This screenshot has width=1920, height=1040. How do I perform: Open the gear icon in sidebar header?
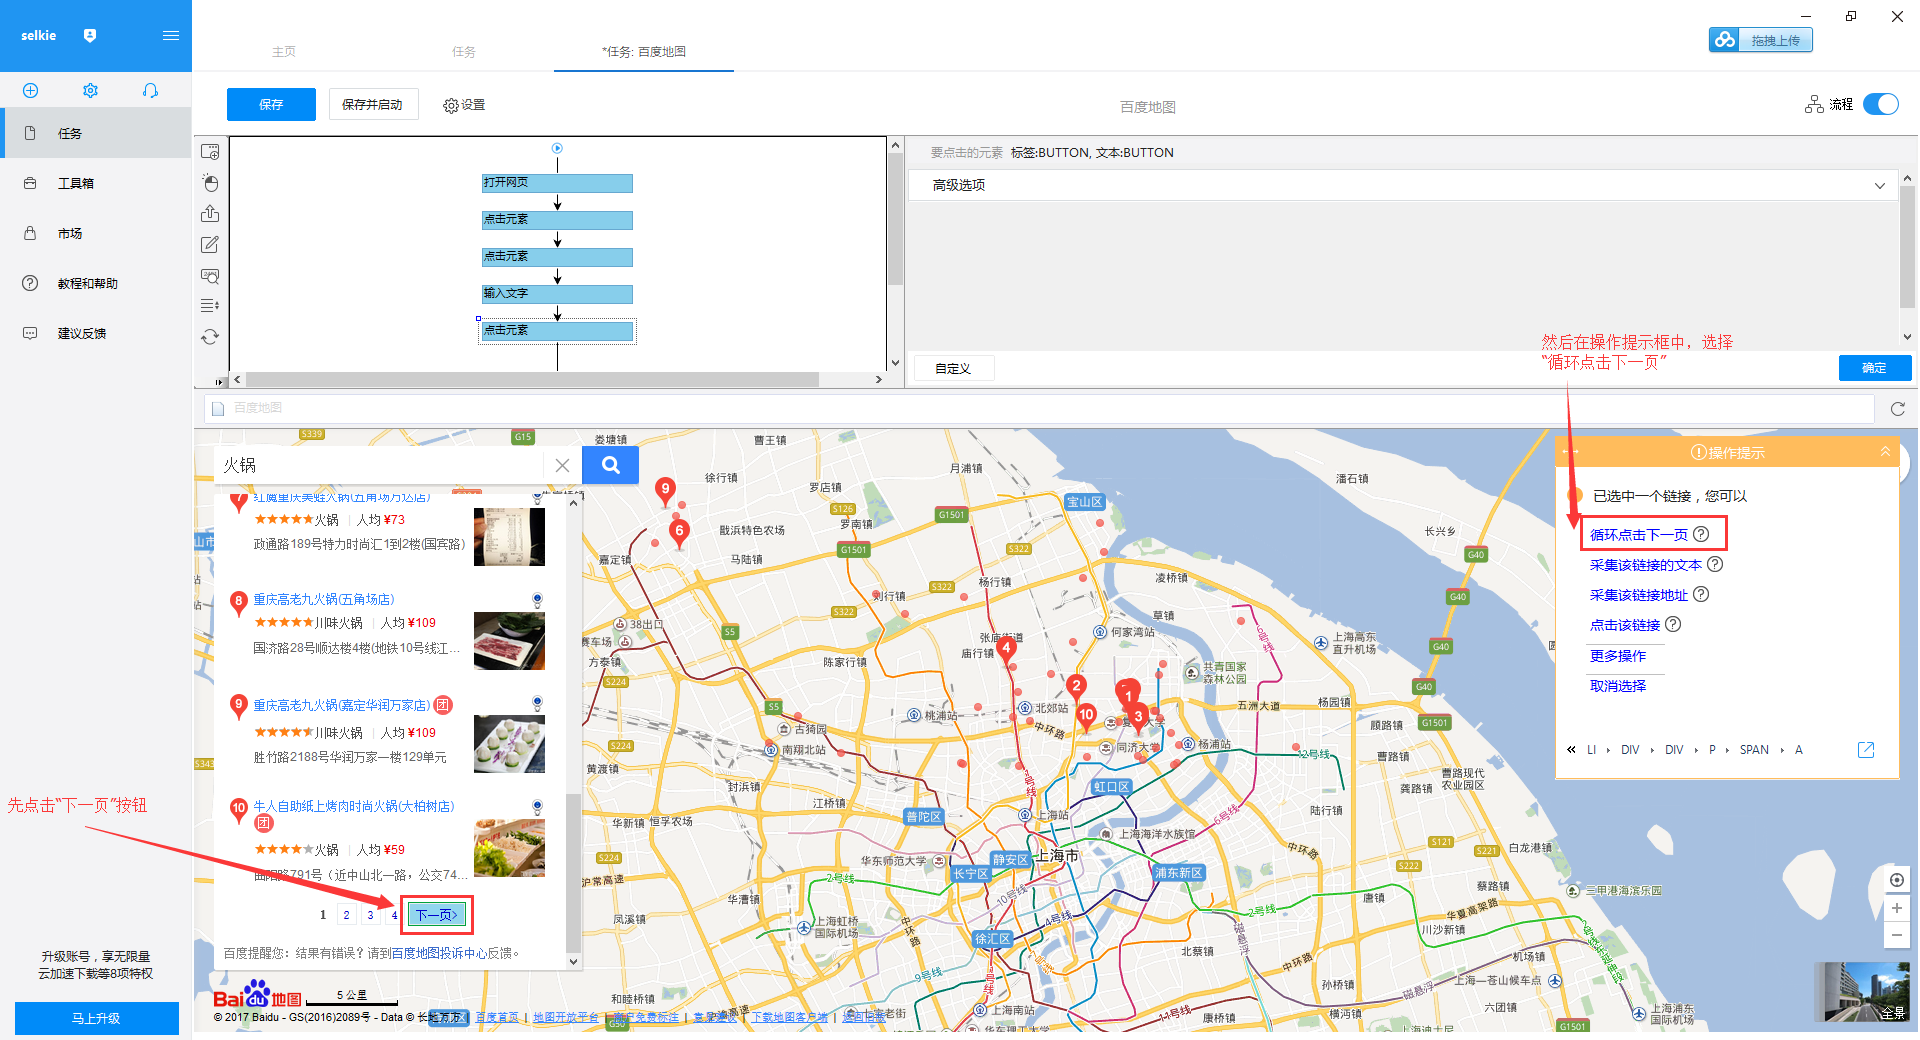tap(90, 90)
